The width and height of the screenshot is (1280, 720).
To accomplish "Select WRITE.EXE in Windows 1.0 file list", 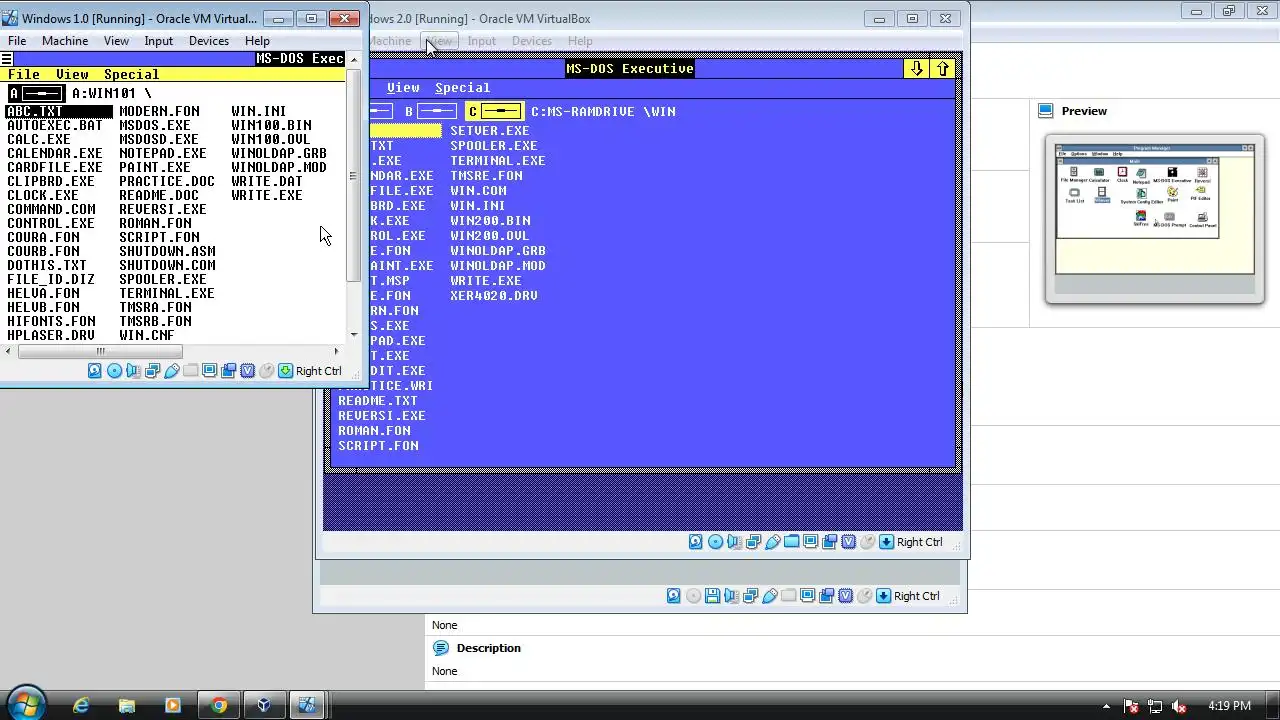I will pos(267,195).
